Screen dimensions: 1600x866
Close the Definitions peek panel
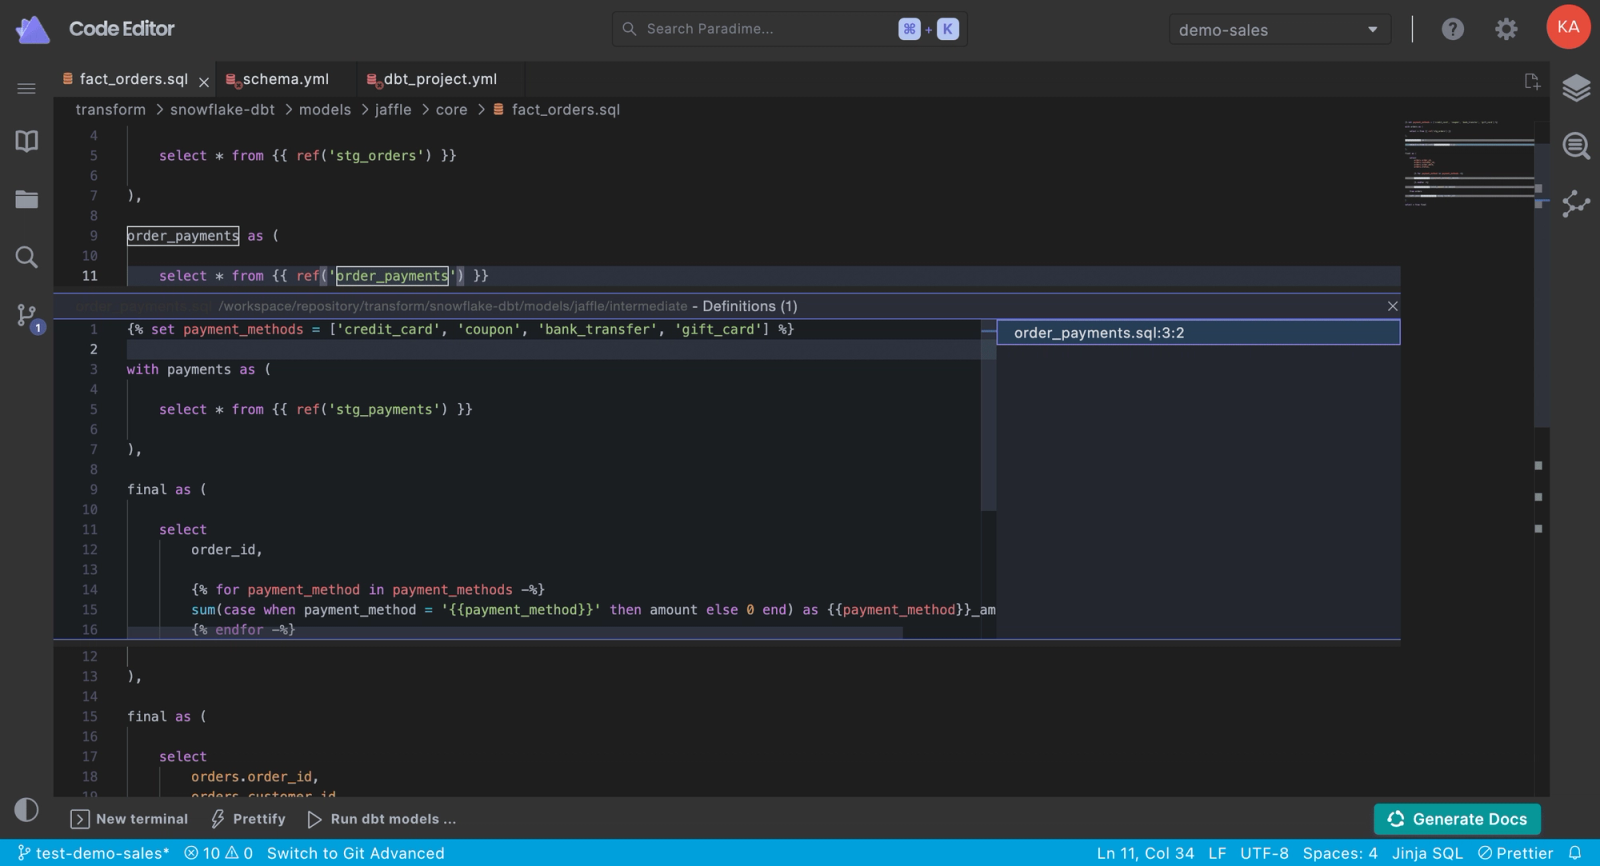(x=1392, y=306)
